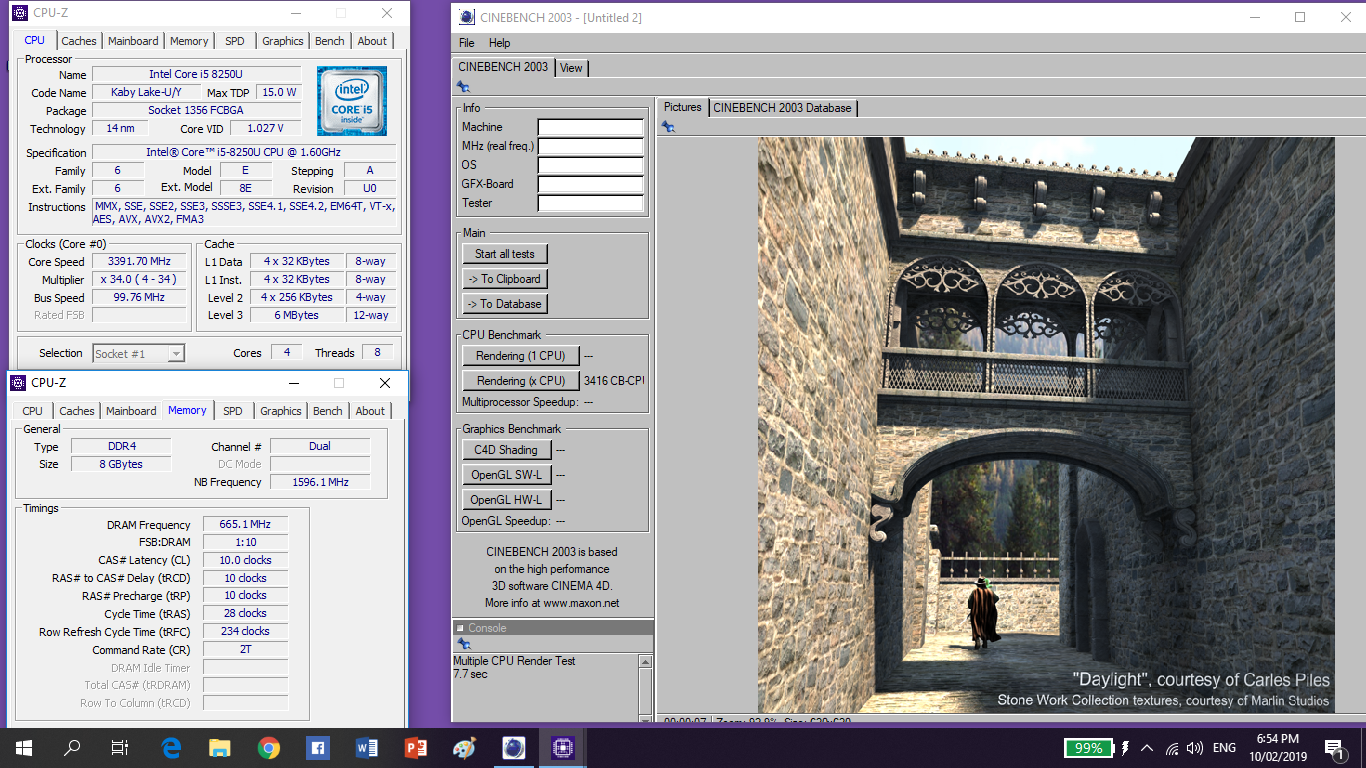Open Graphics tab in top CPU-Z window

(x=283, y=41)
